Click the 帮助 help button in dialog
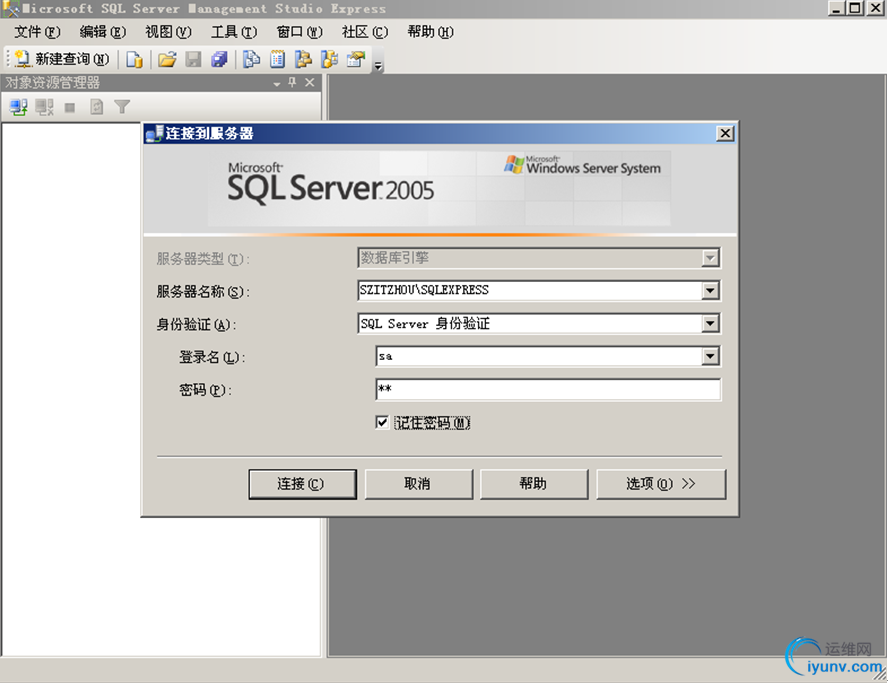The image size is (888, 683). (x=534, y=484)
